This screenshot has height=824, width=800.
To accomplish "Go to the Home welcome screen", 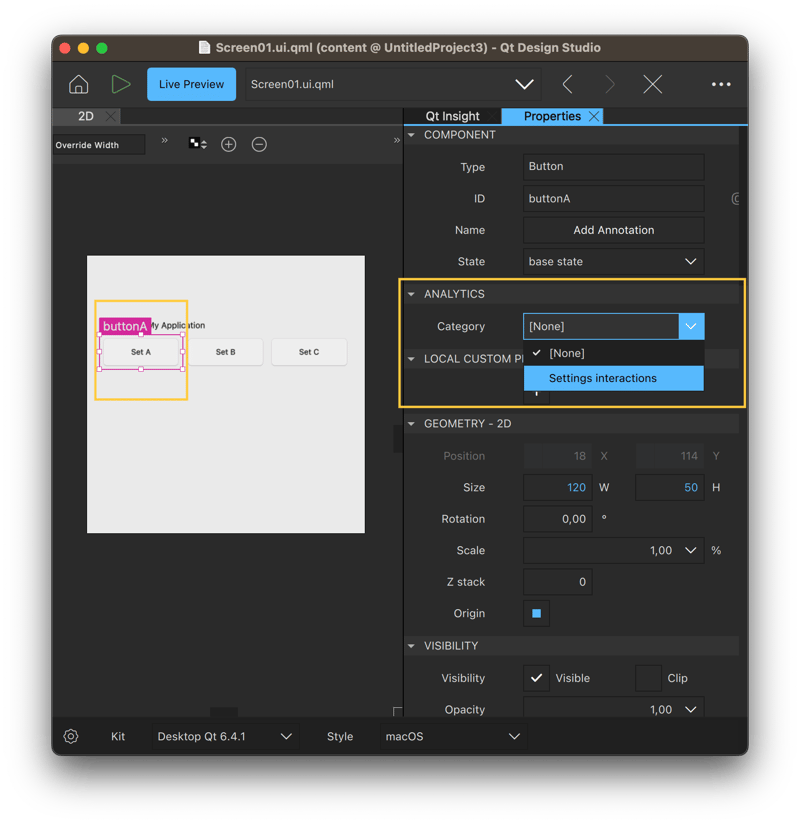I will [x=79, y=85].
